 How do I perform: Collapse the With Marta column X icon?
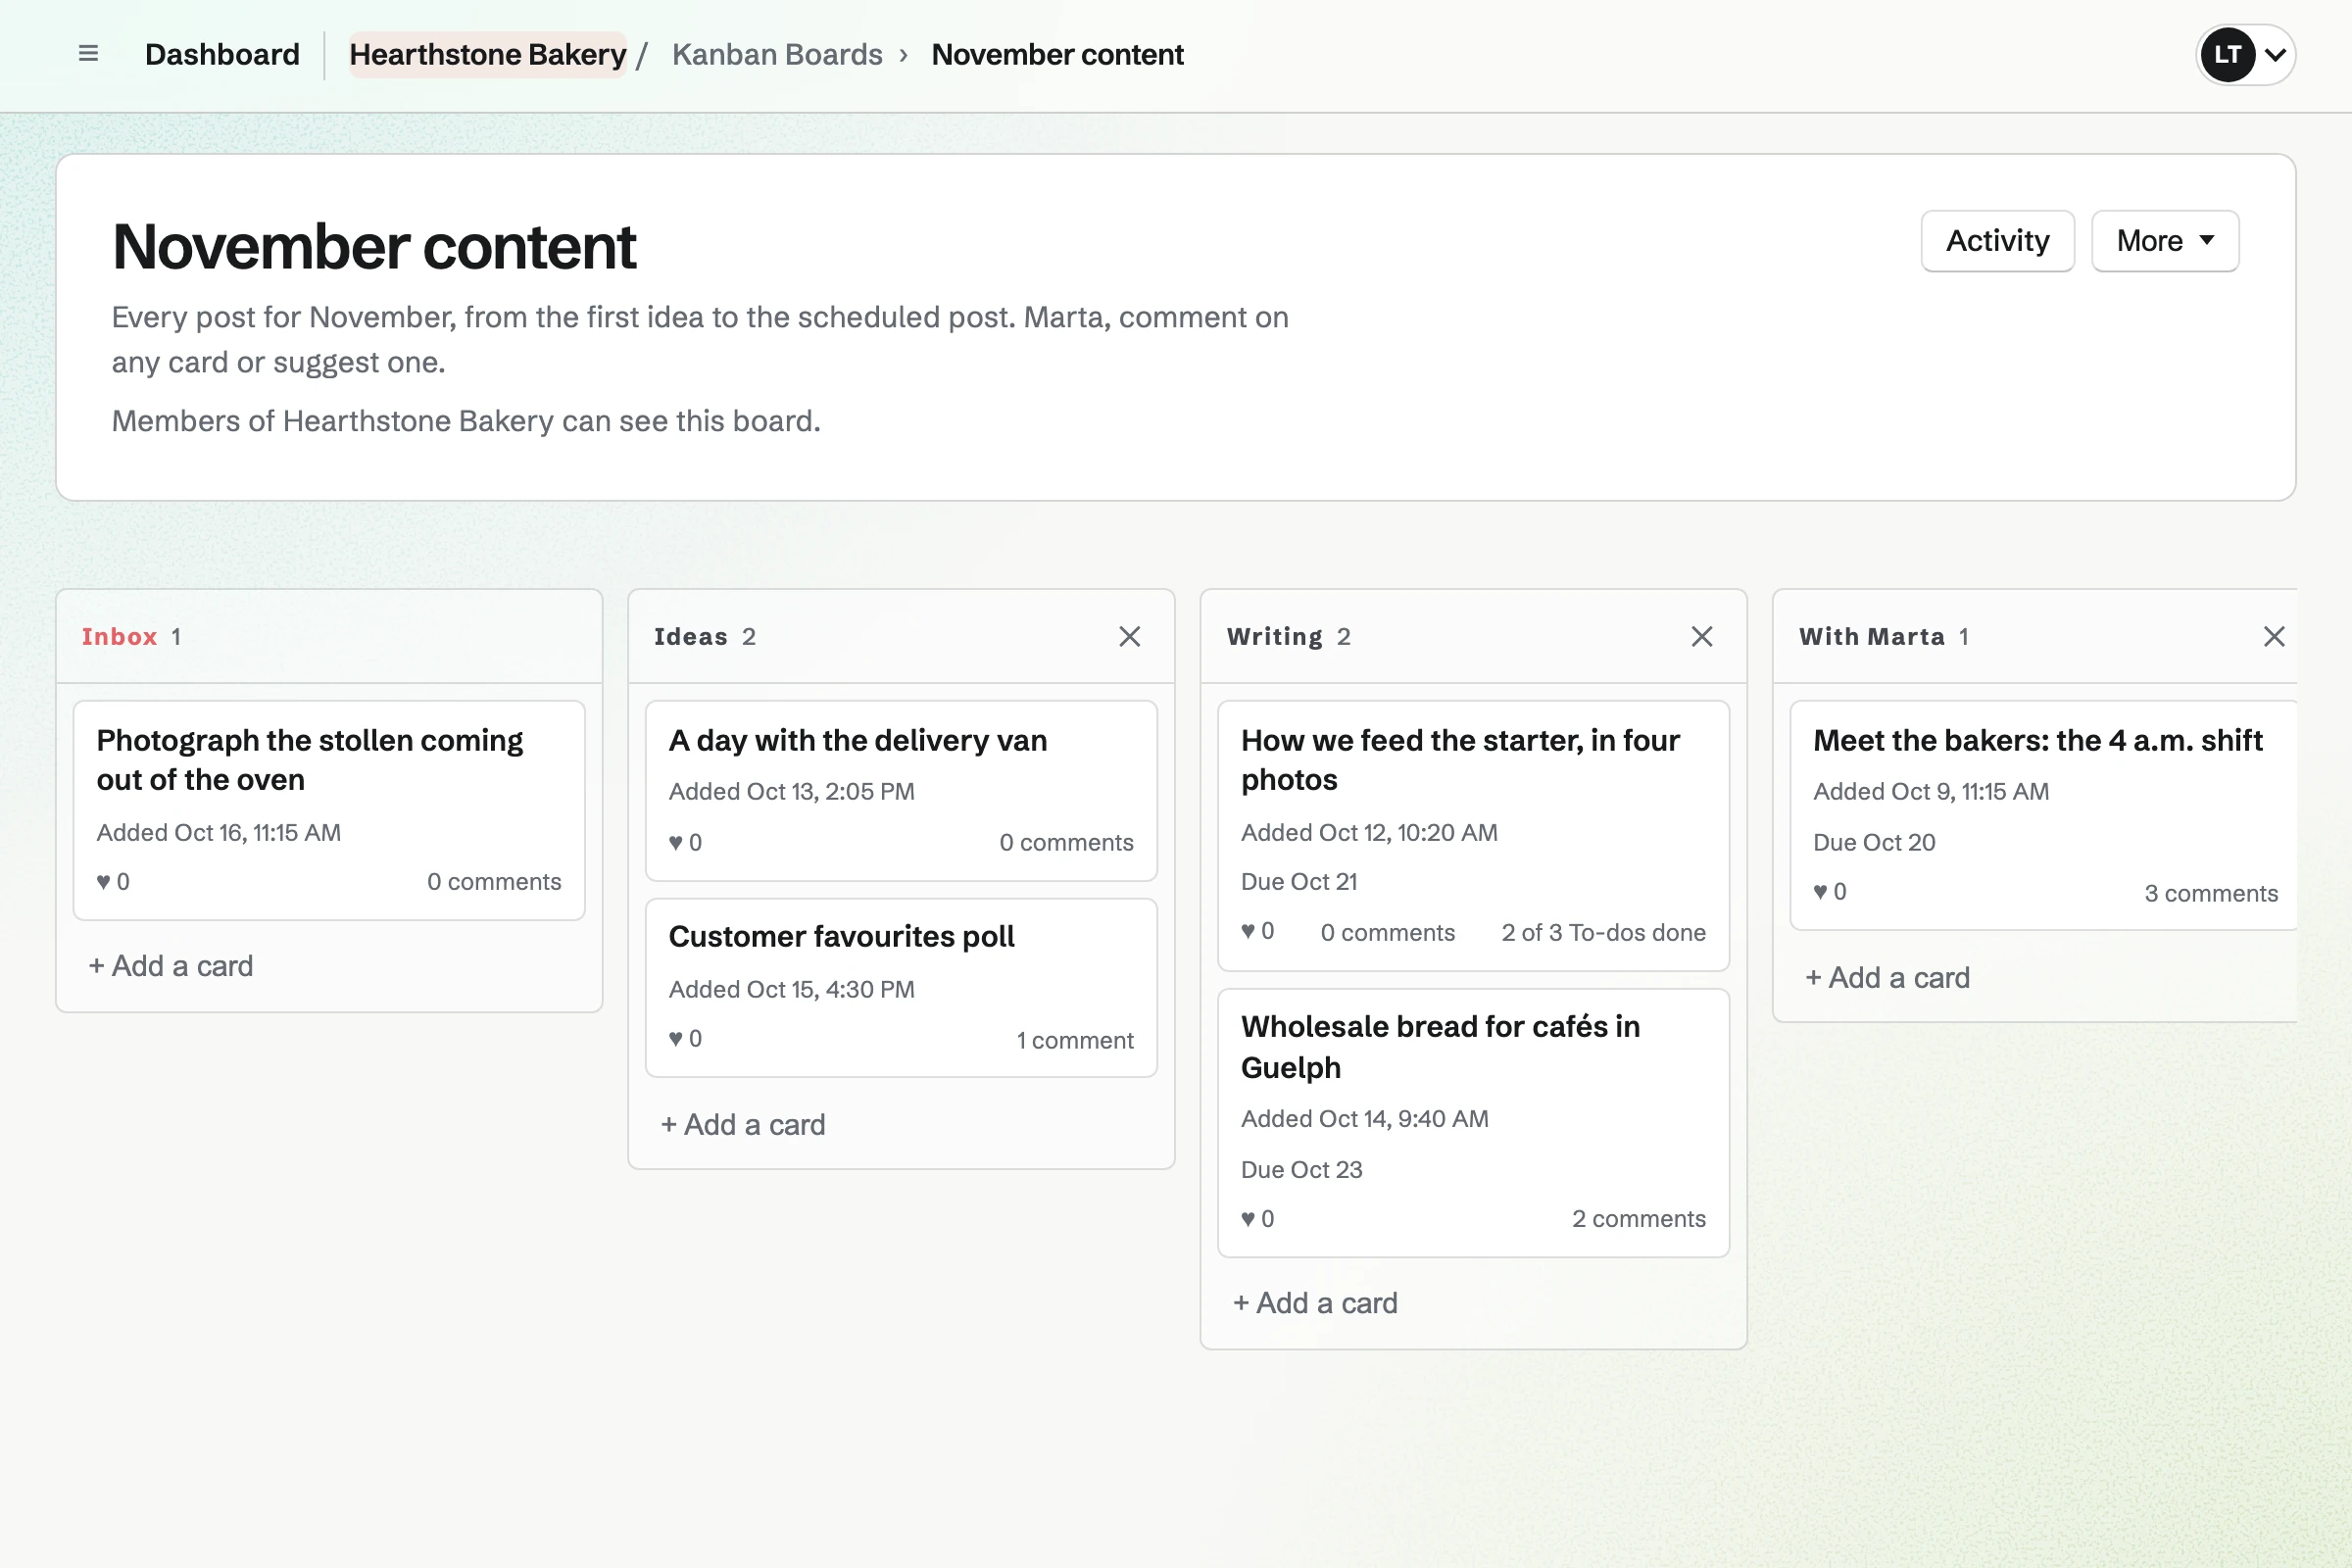(2273, 637)
